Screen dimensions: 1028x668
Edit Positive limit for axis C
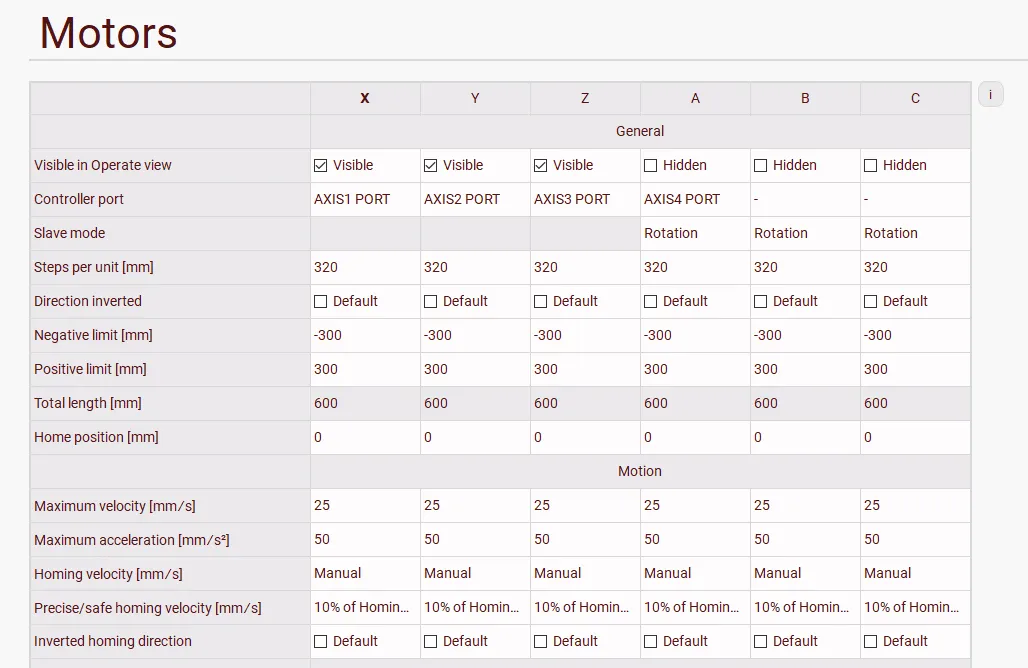[x=915, y=370]
